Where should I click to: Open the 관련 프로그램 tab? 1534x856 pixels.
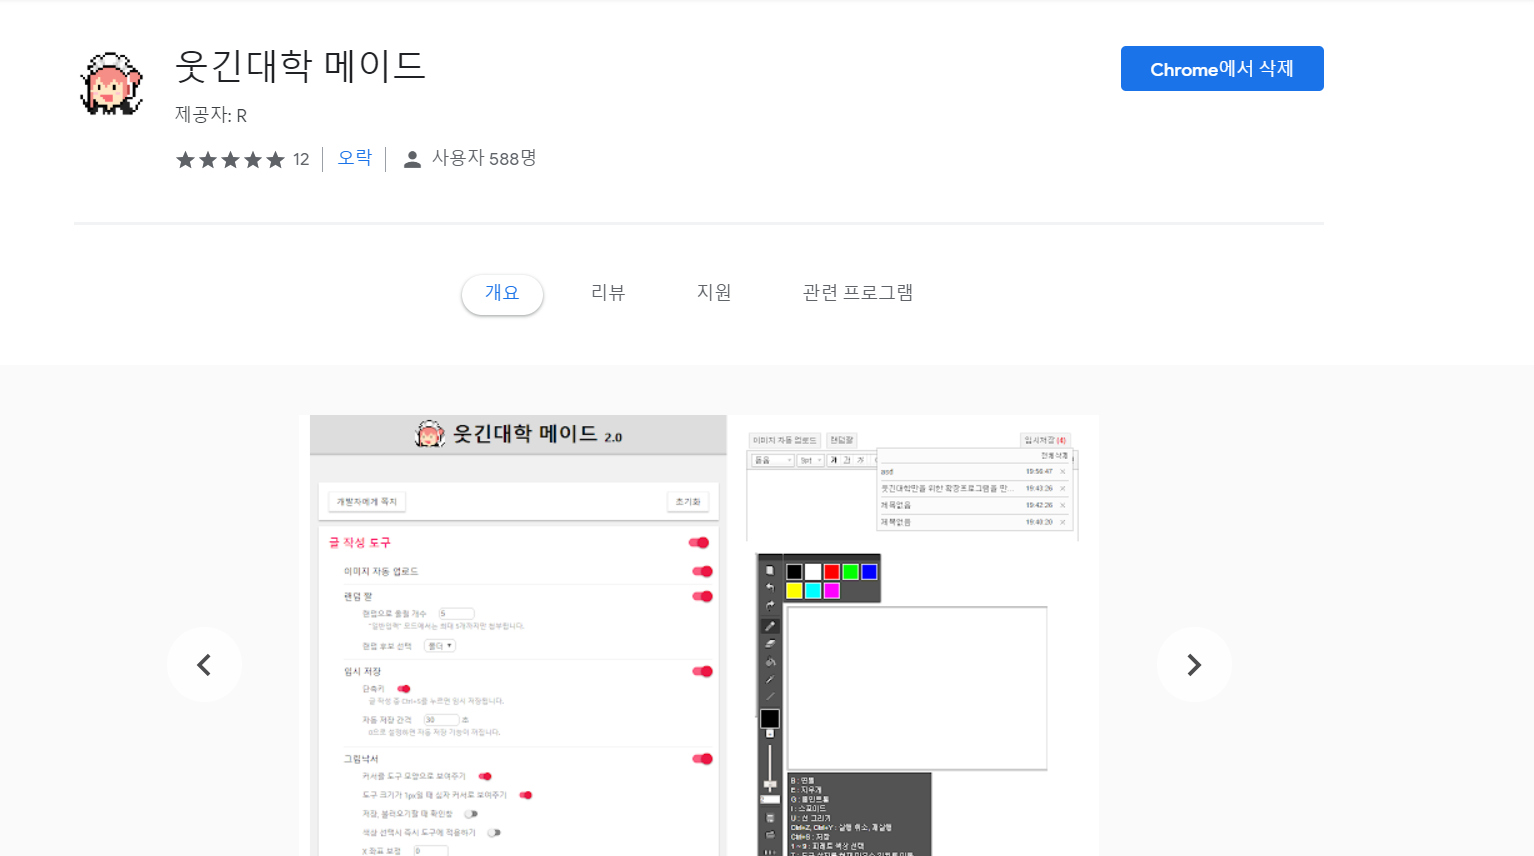coord(858,293)
